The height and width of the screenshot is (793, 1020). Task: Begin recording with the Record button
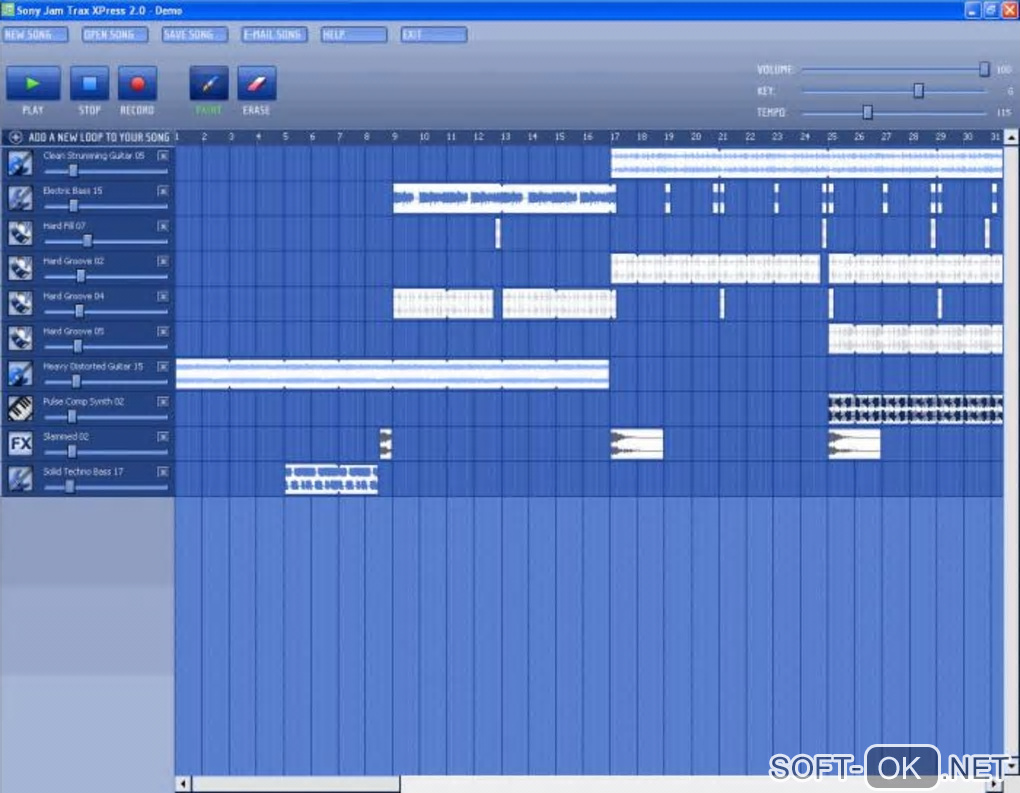[x=137, y=83]
